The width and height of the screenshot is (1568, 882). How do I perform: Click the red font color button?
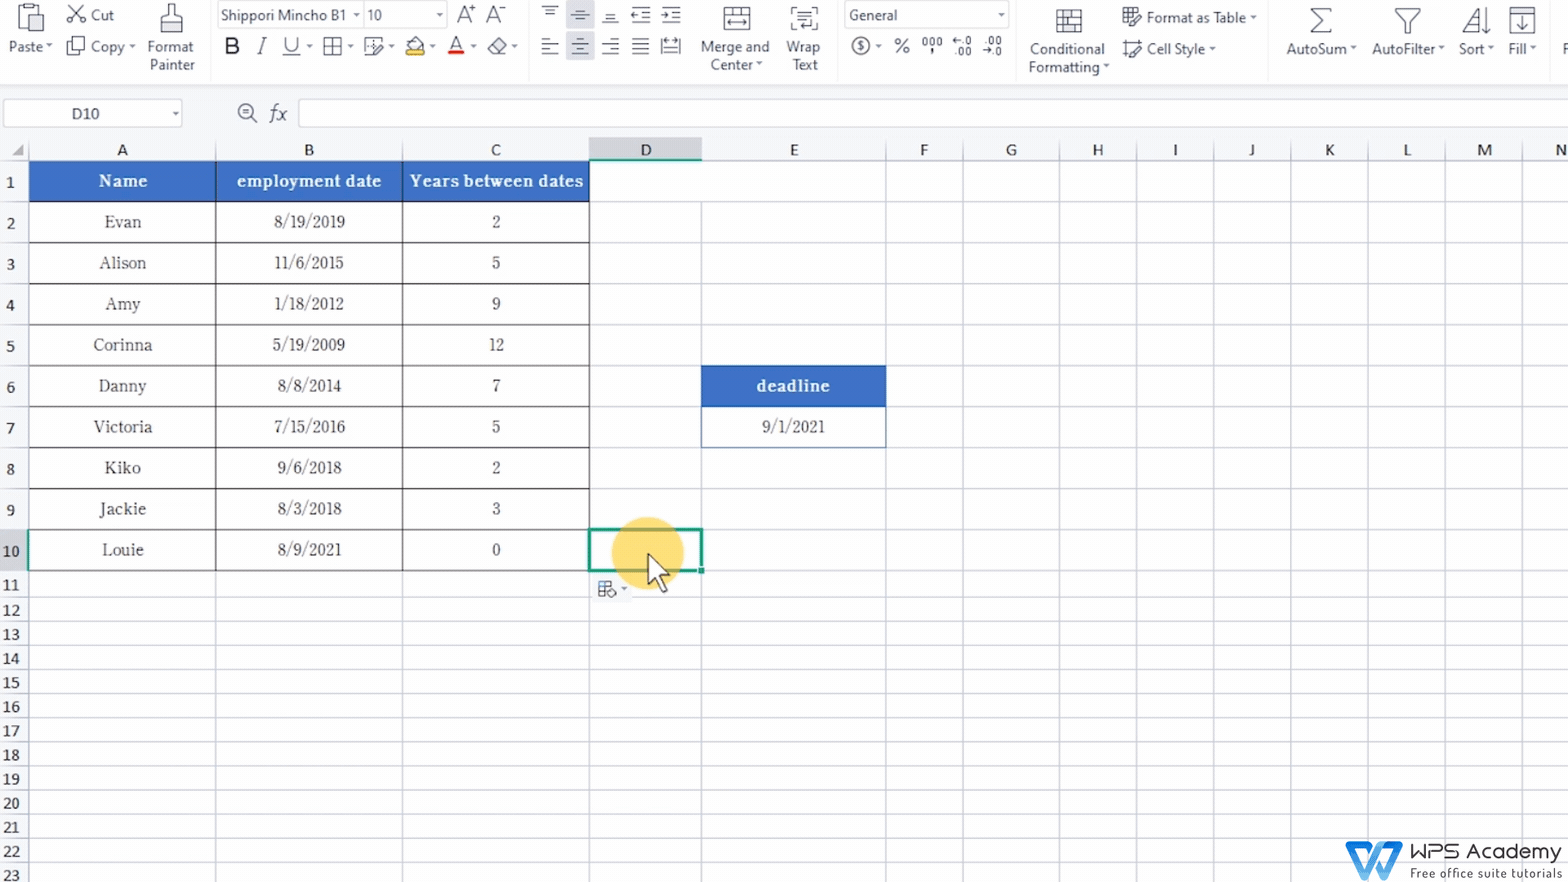tap(456, 46)
